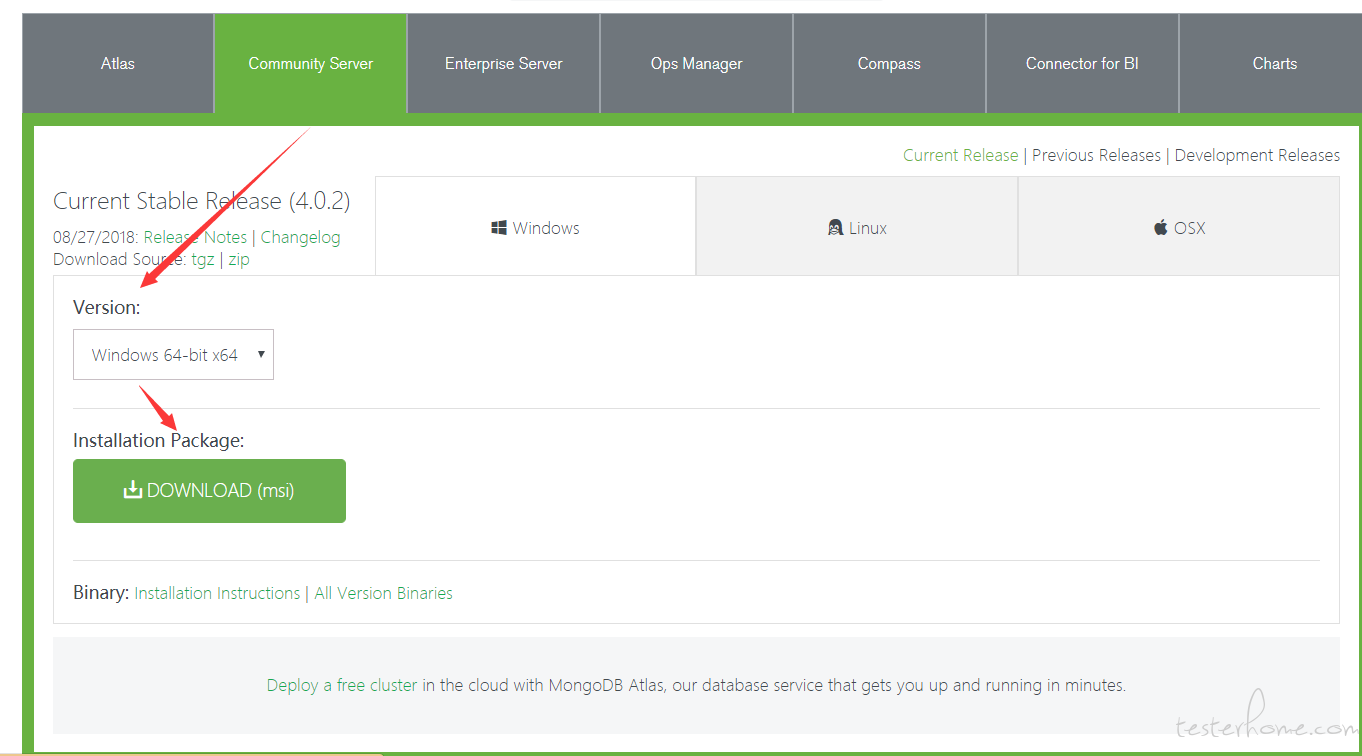Open All Version Binaries link
Screen dimensions: 1362x756
click(x=383, y=593)
